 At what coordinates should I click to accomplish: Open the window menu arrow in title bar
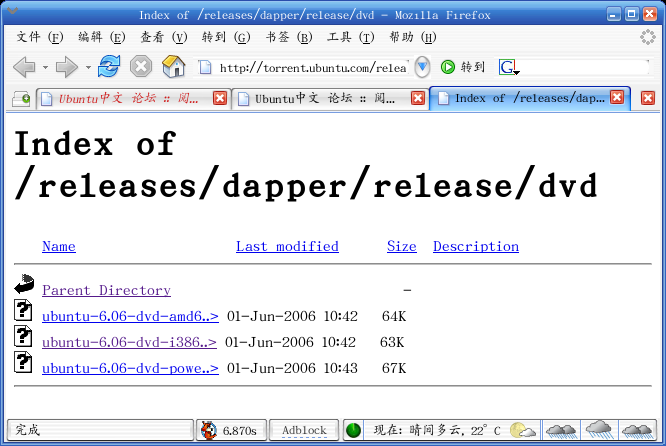pyautogui.click(x=12, y=11)
